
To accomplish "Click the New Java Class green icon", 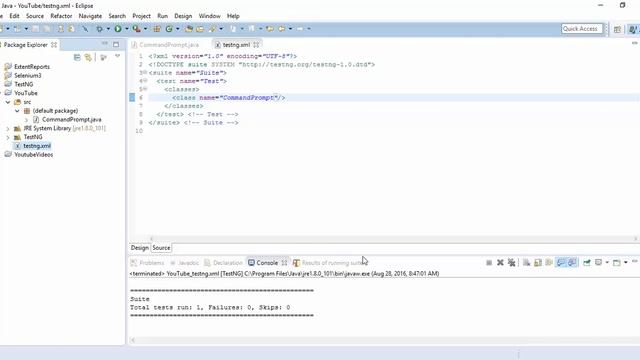I will [169, 29].
